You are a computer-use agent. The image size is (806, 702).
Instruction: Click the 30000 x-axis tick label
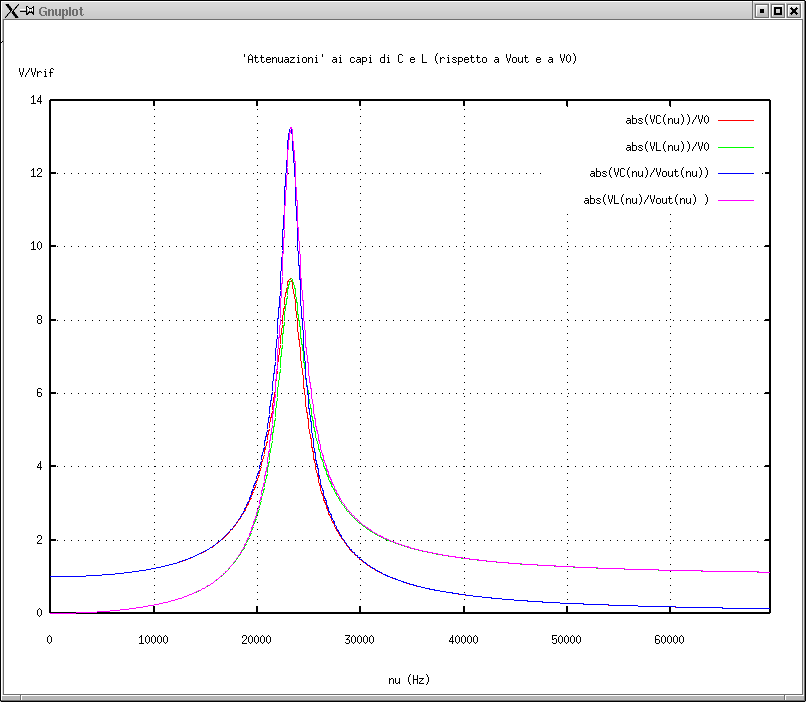coord(359,639)
